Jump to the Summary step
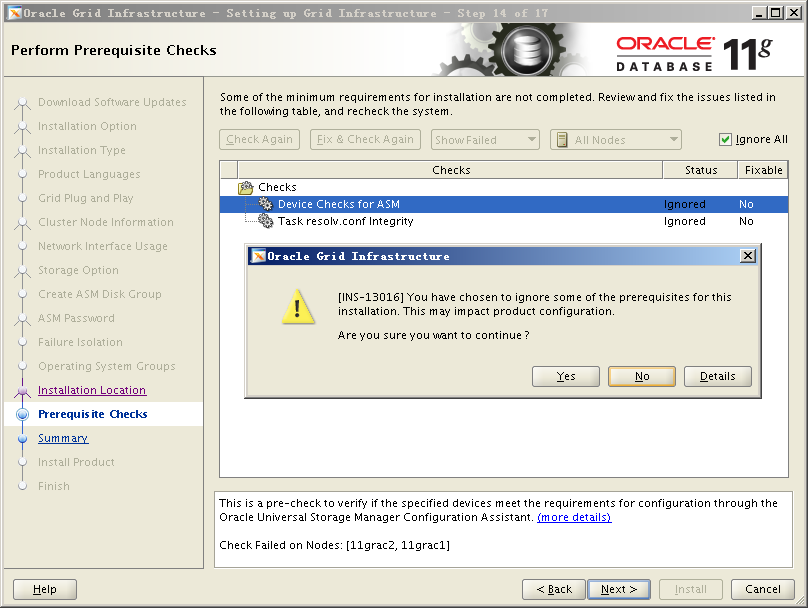 [63, 438]
